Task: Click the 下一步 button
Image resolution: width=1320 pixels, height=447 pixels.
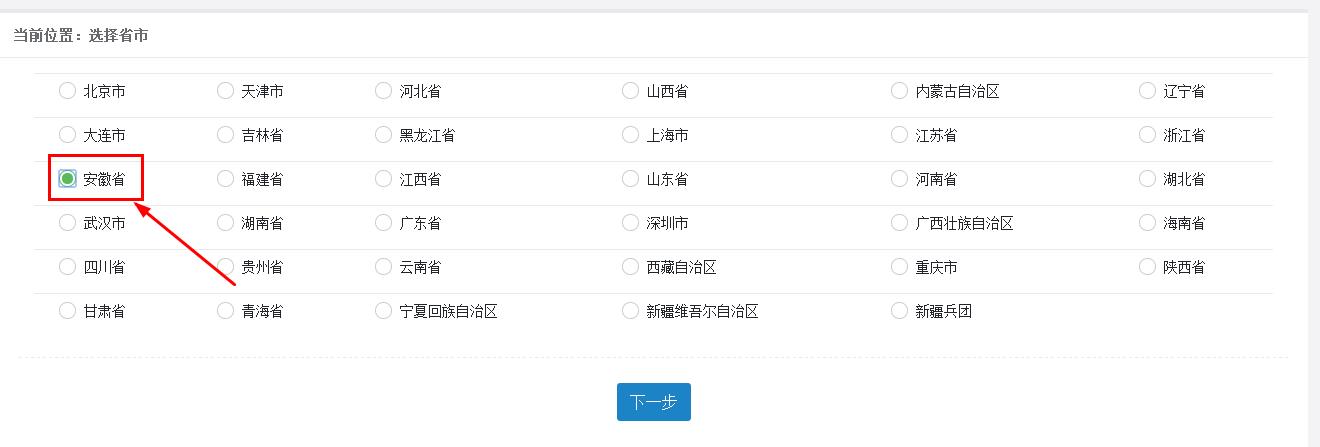Action: tap(653, 402)
